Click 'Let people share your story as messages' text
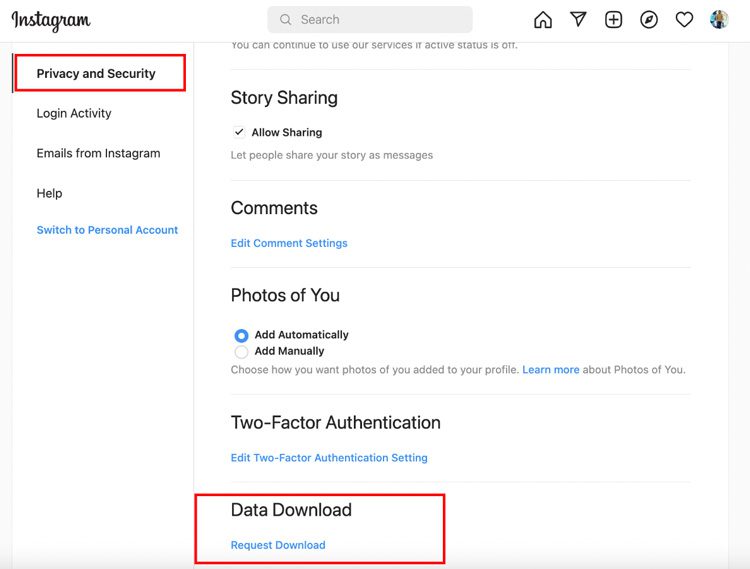Screen dimensions: 750x569 [x=331, y=155]
